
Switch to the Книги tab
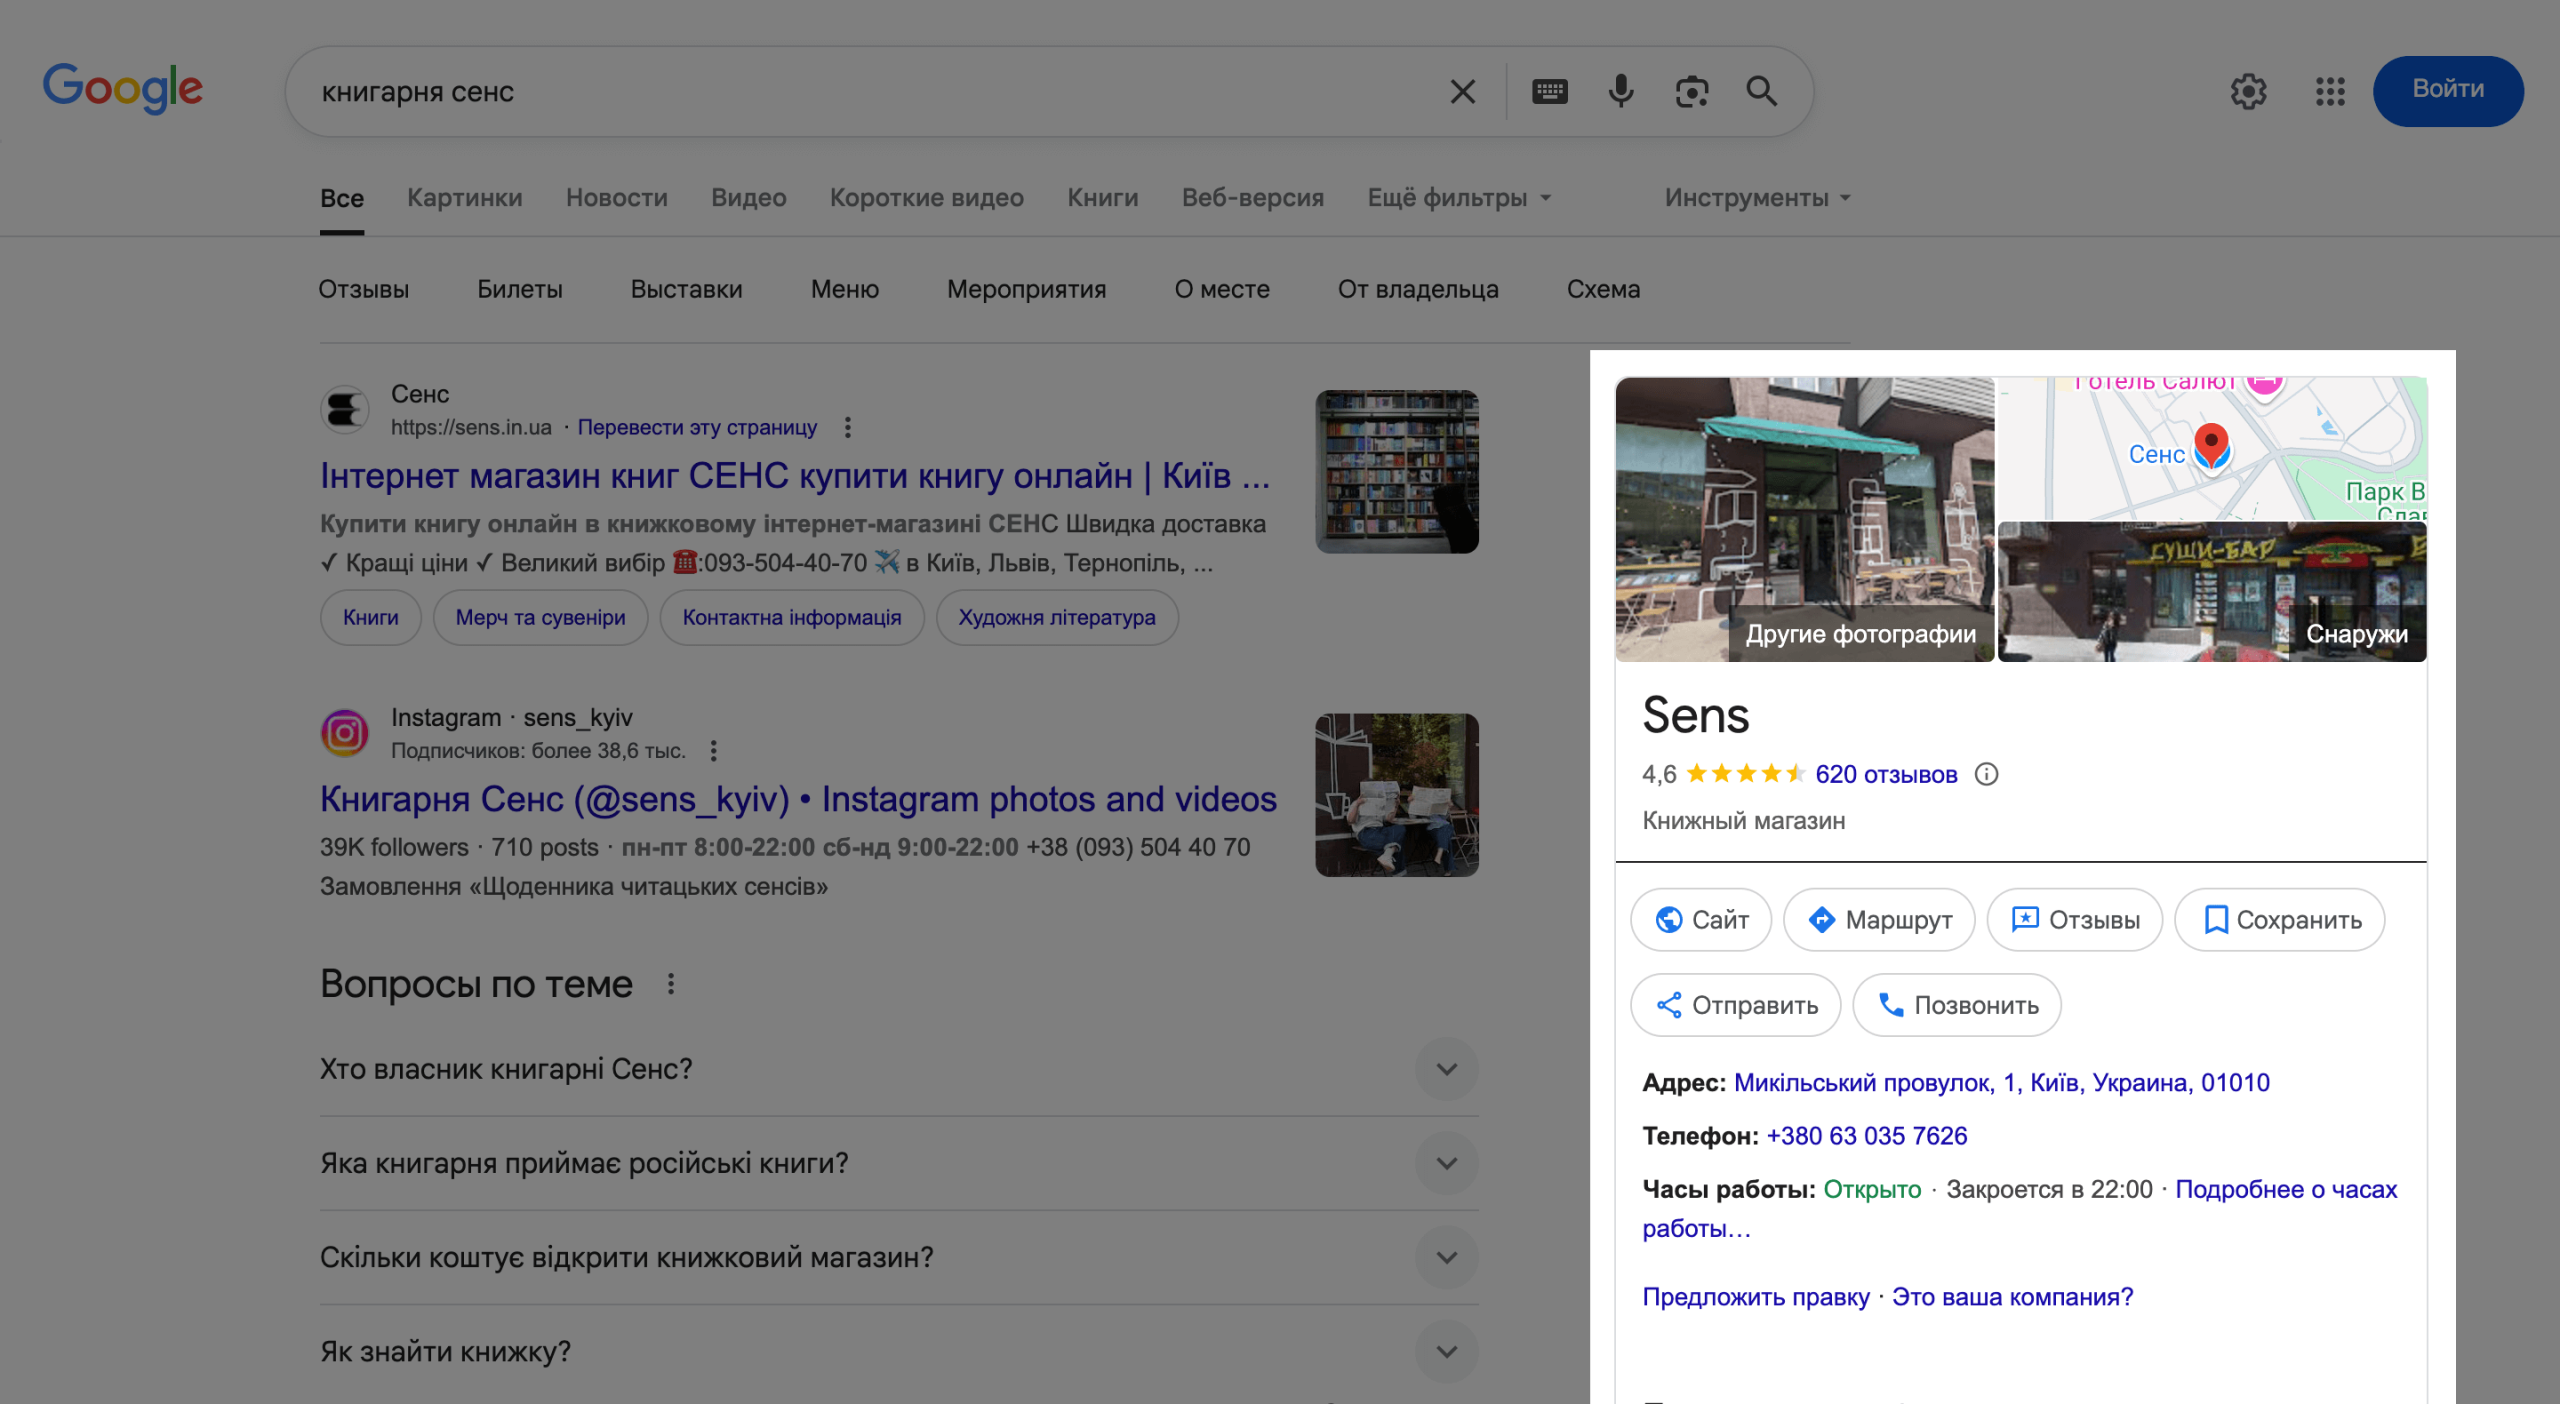[1103, 198]
